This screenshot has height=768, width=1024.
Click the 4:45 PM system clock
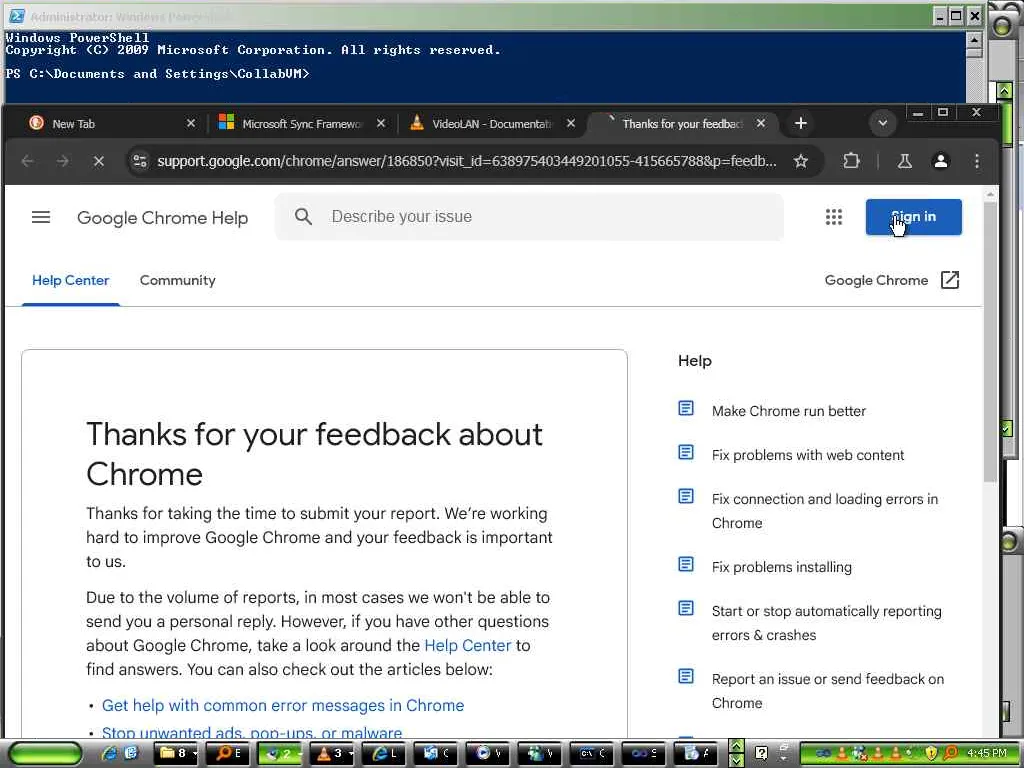[x=987, y=754]
